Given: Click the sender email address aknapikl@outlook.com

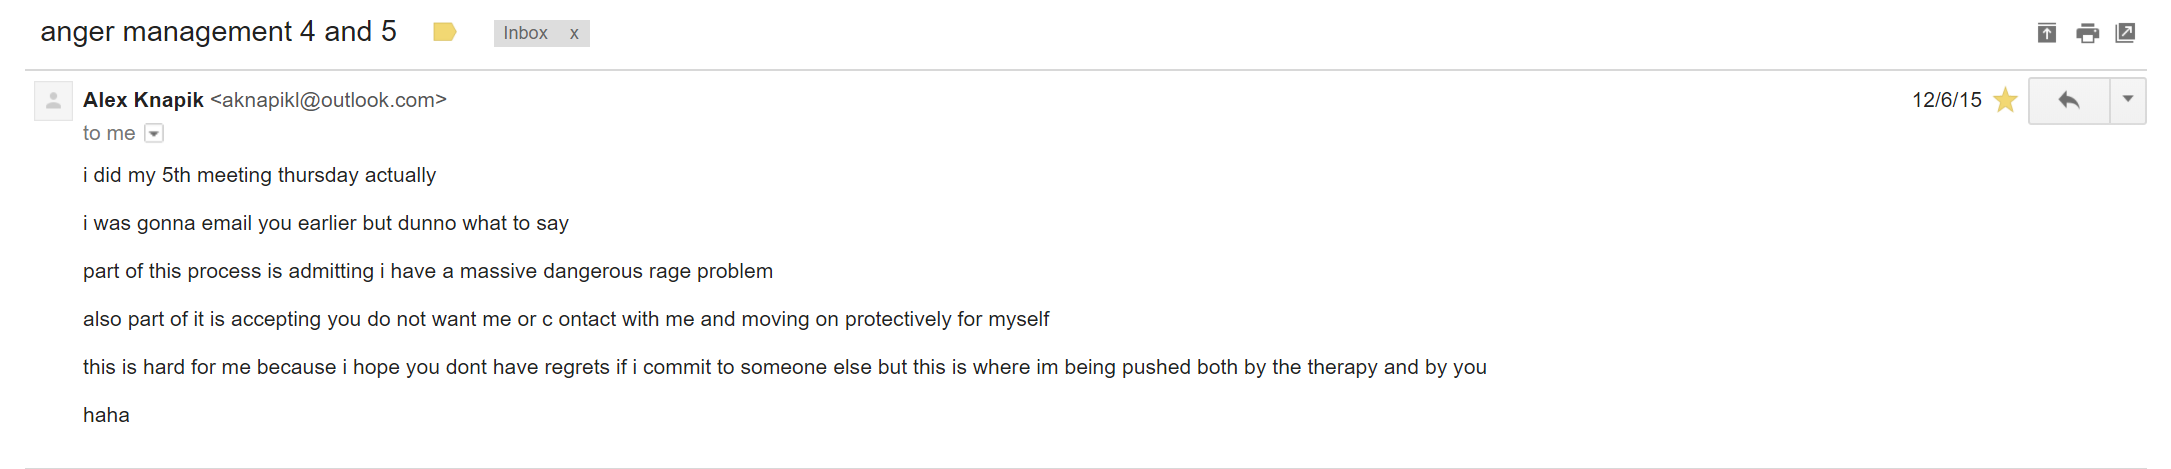Looking at the screenshot, I should [328, 100].
